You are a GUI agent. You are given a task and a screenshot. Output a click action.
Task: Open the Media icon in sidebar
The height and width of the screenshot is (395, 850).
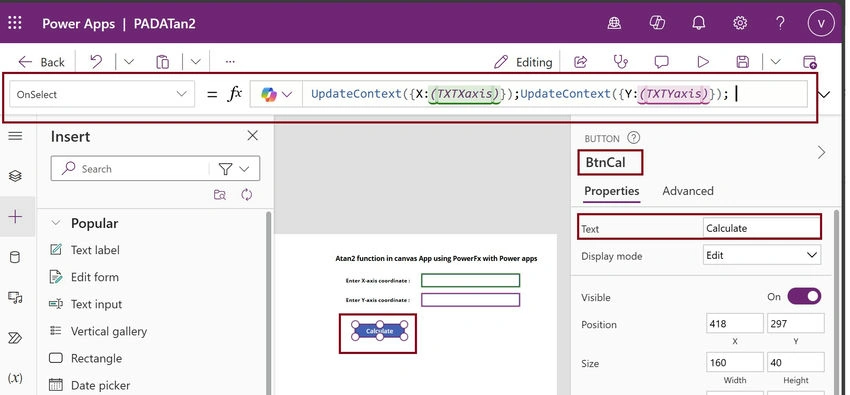(x=15, y=297)
